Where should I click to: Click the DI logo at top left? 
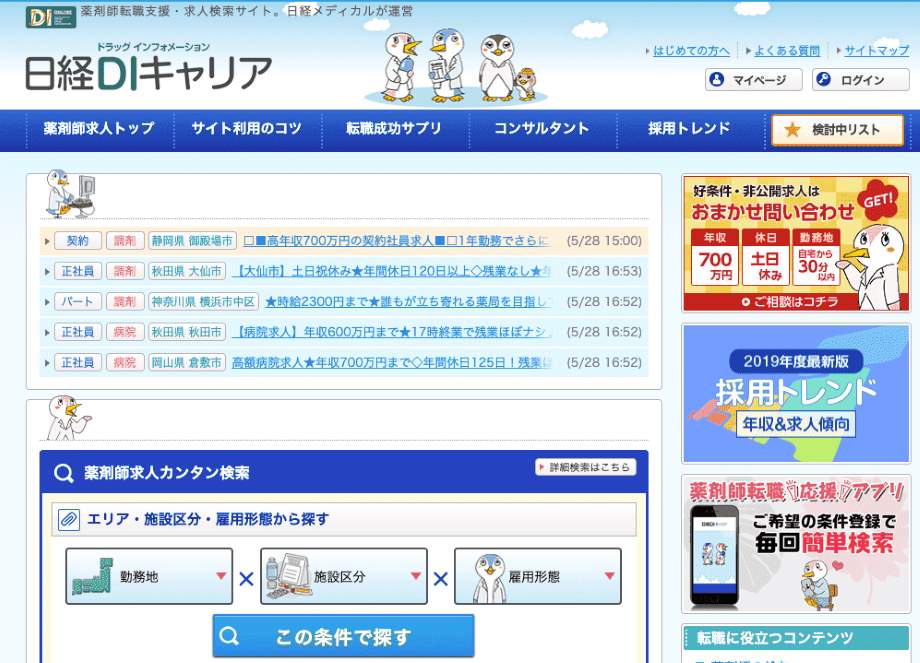[50, 17]
